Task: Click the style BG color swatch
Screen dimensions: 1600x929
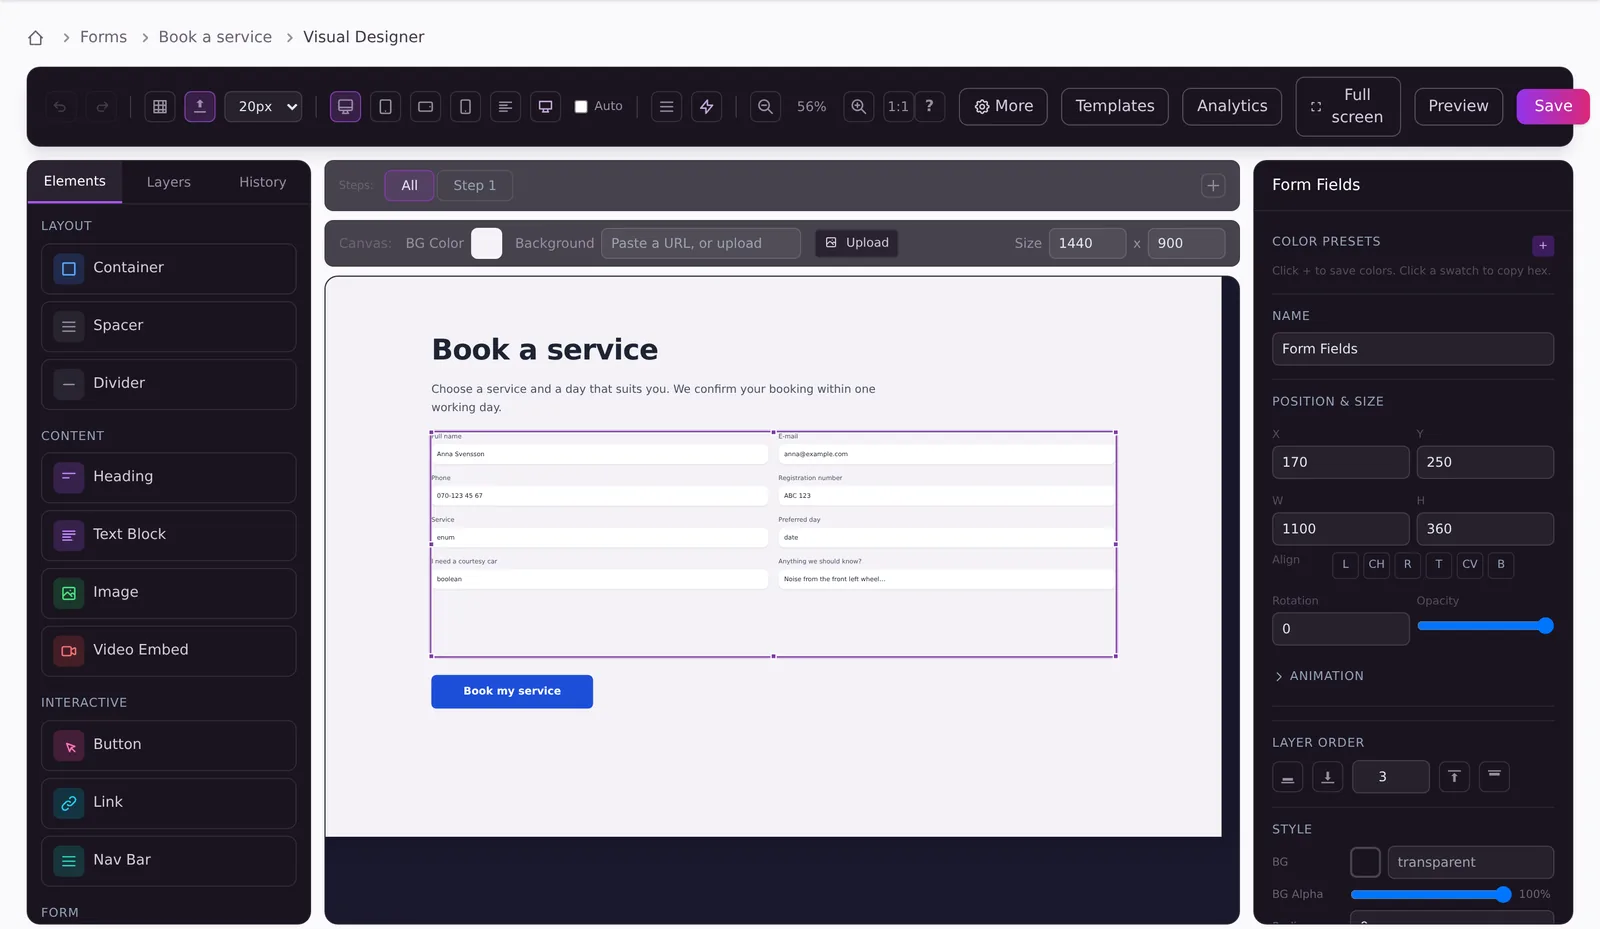Action: 1365,862
